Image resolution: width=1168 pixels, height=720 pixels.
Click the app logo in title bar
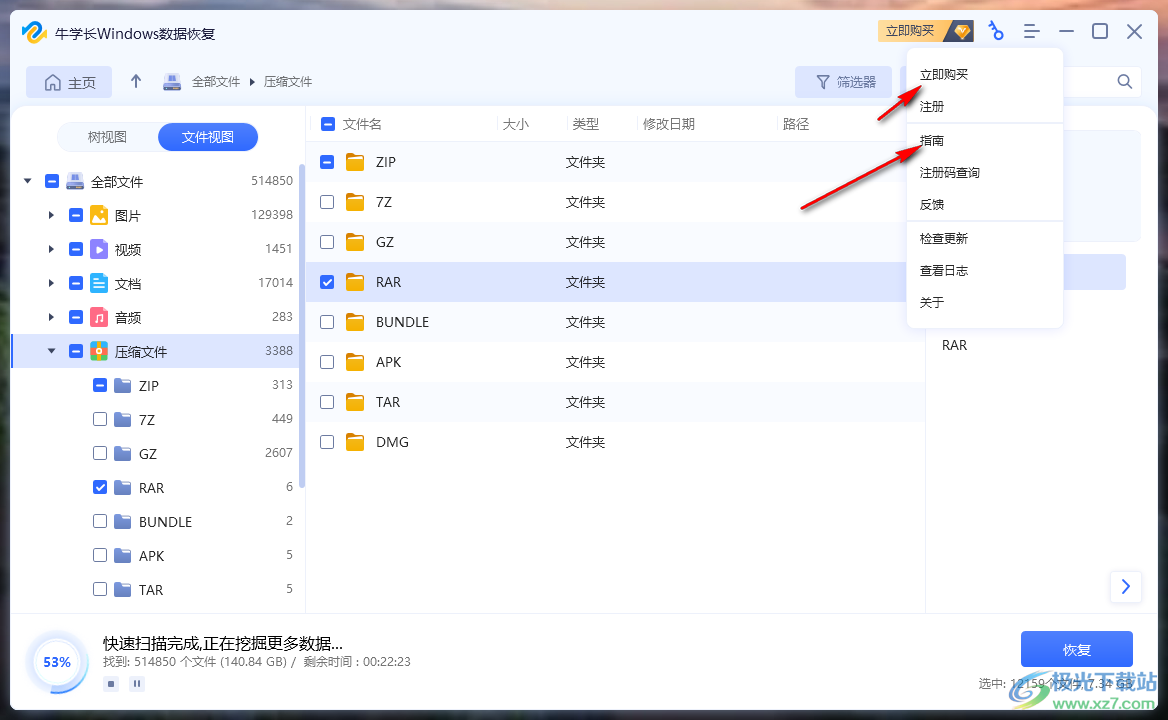tap(34, 33)
